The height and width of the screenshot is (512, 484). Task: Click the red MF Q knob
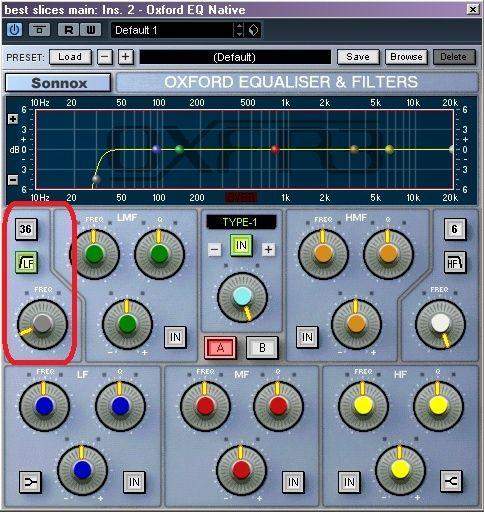(x=278, y=406)
